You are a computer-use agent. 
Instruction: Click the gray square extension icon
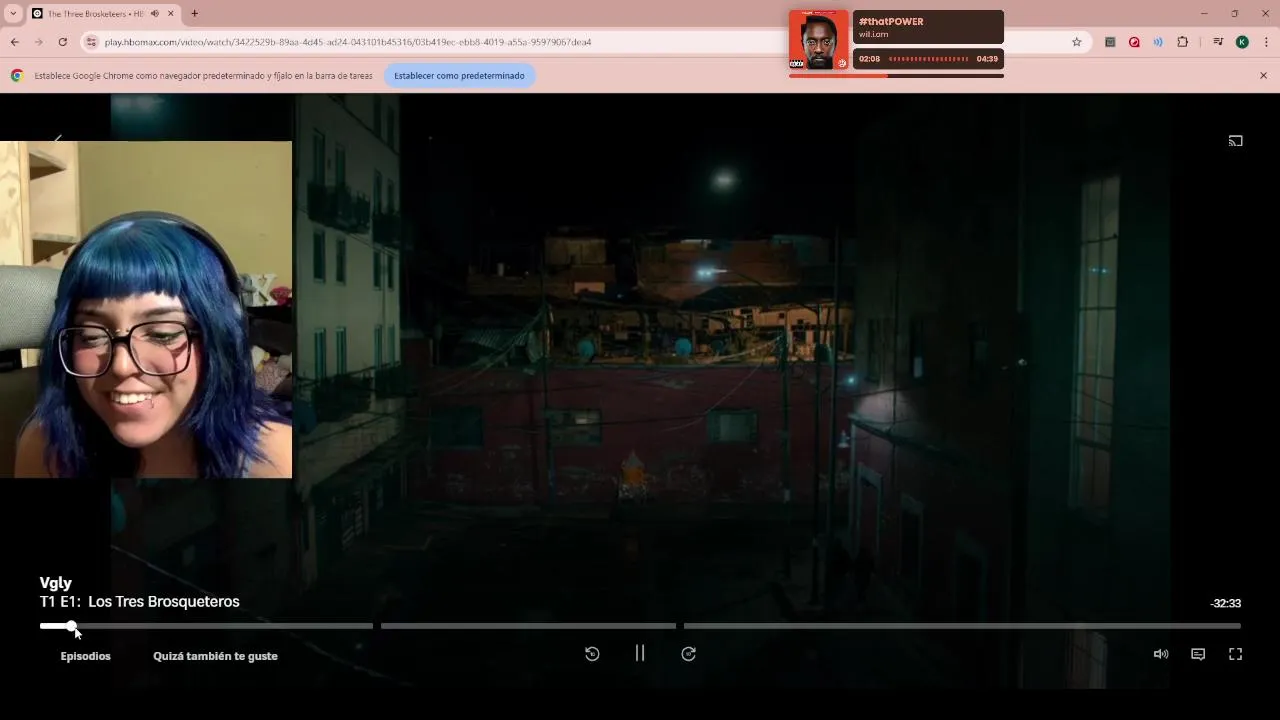(1110, 42)
